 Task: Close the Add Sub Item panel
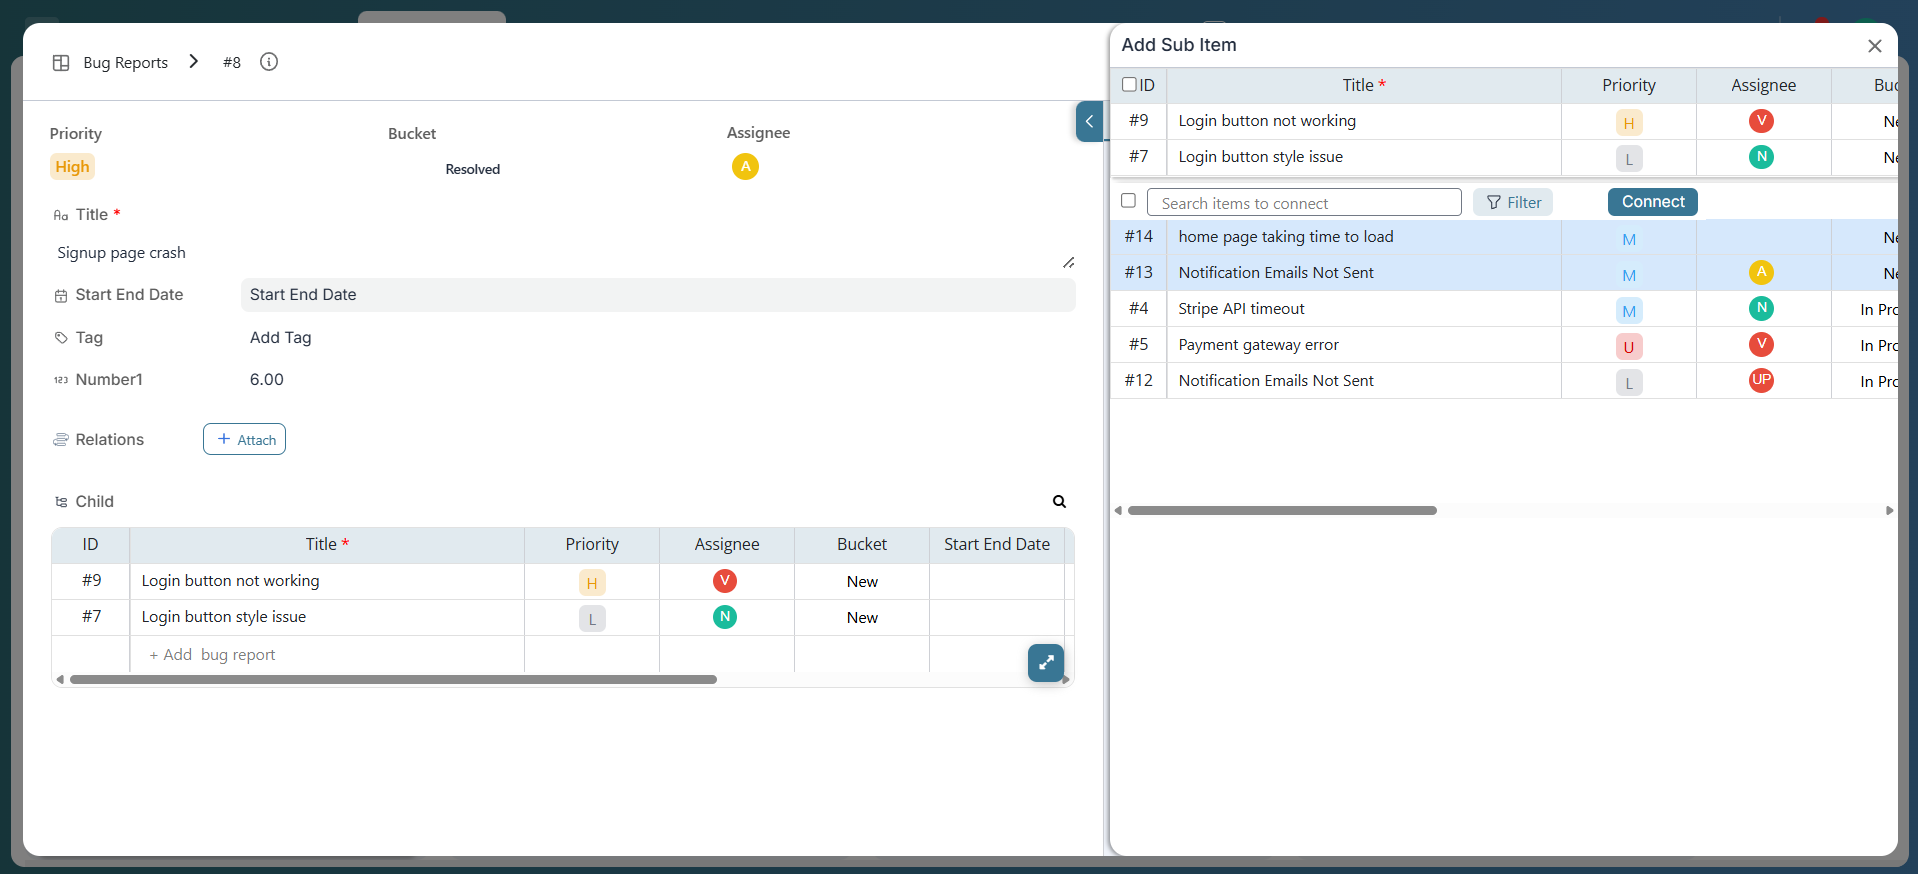(1875, 46)
